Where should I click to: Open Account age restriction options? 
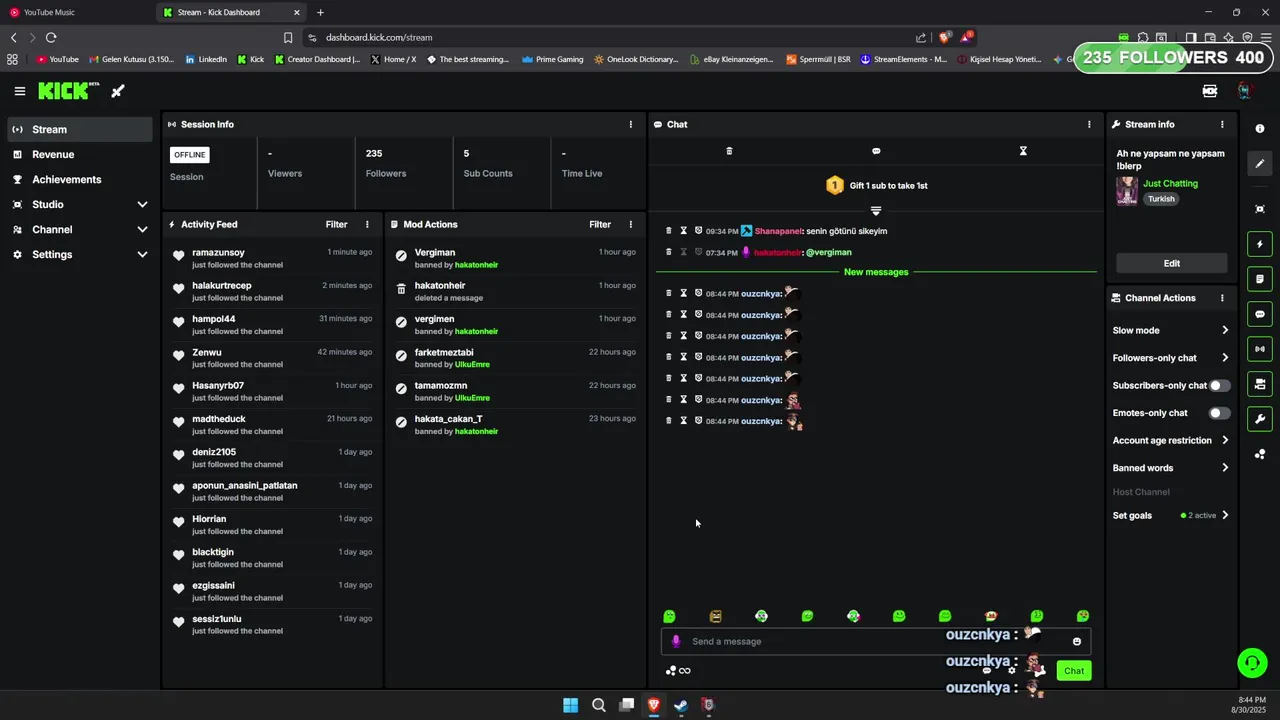pos(1171,441)
